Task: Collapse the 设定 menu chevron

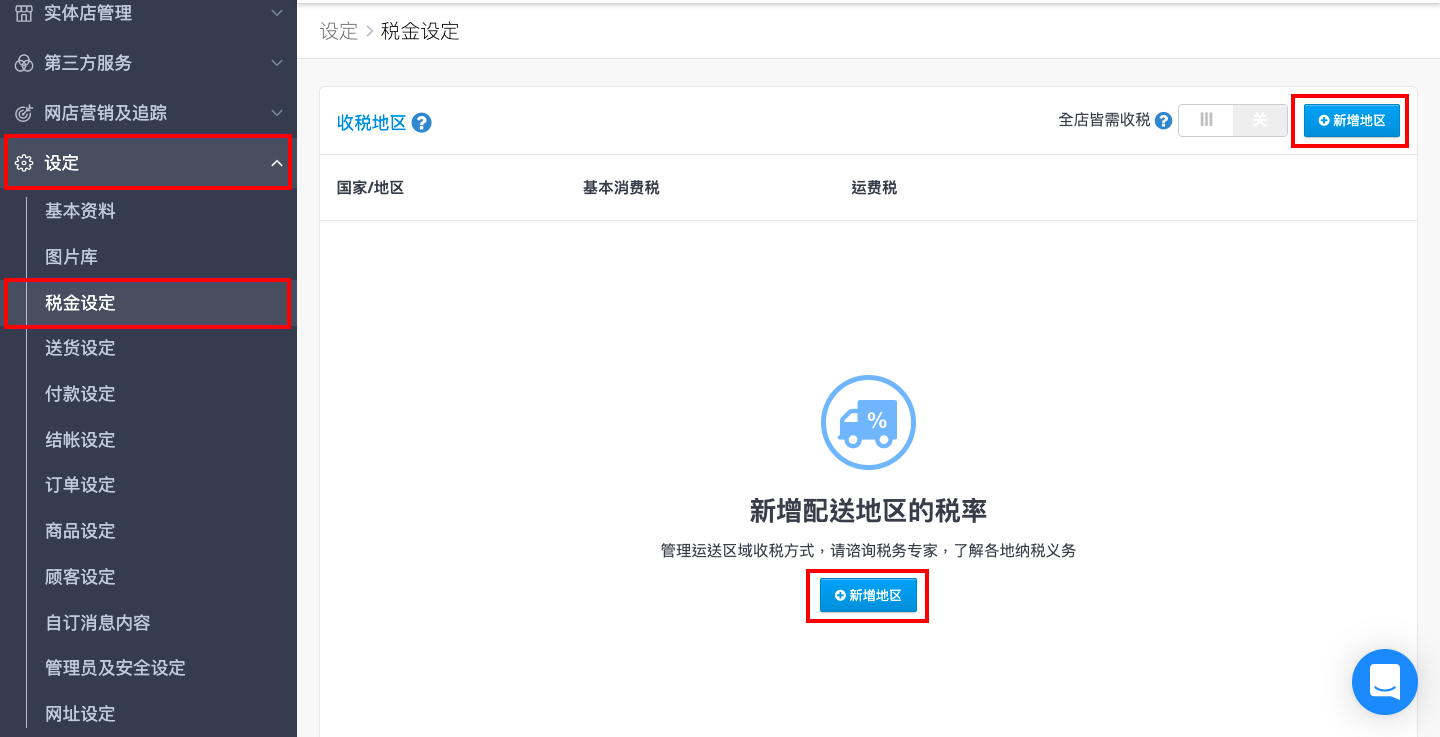Action: [x=277, y=163]
